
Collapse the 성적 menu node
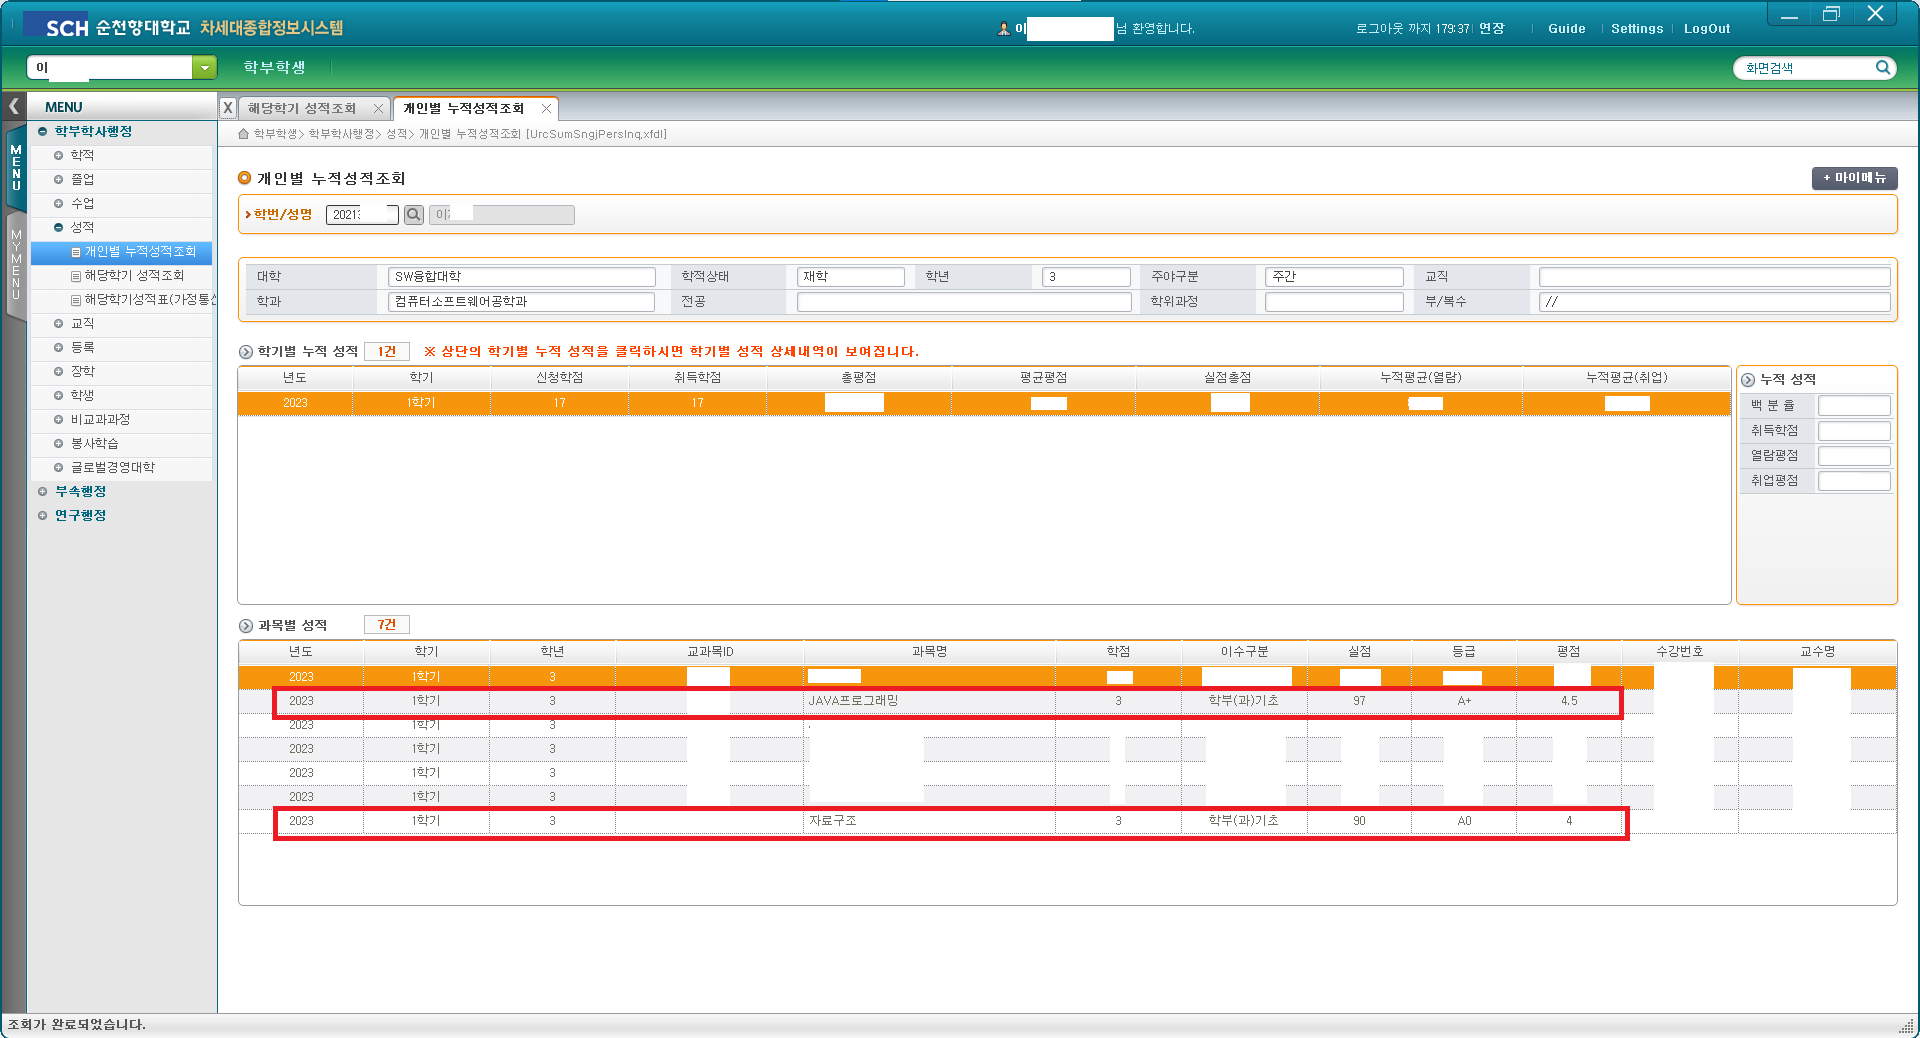tap(59, 228)
